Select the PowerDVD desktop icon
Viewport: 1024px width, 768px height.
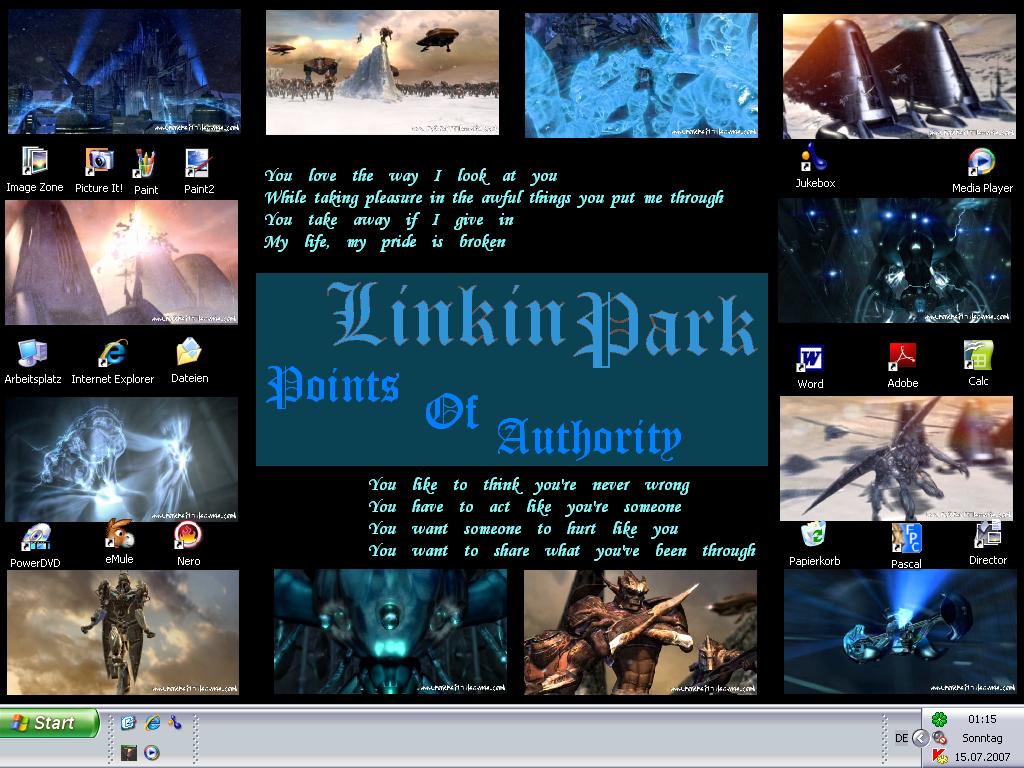tap(35, 538)
